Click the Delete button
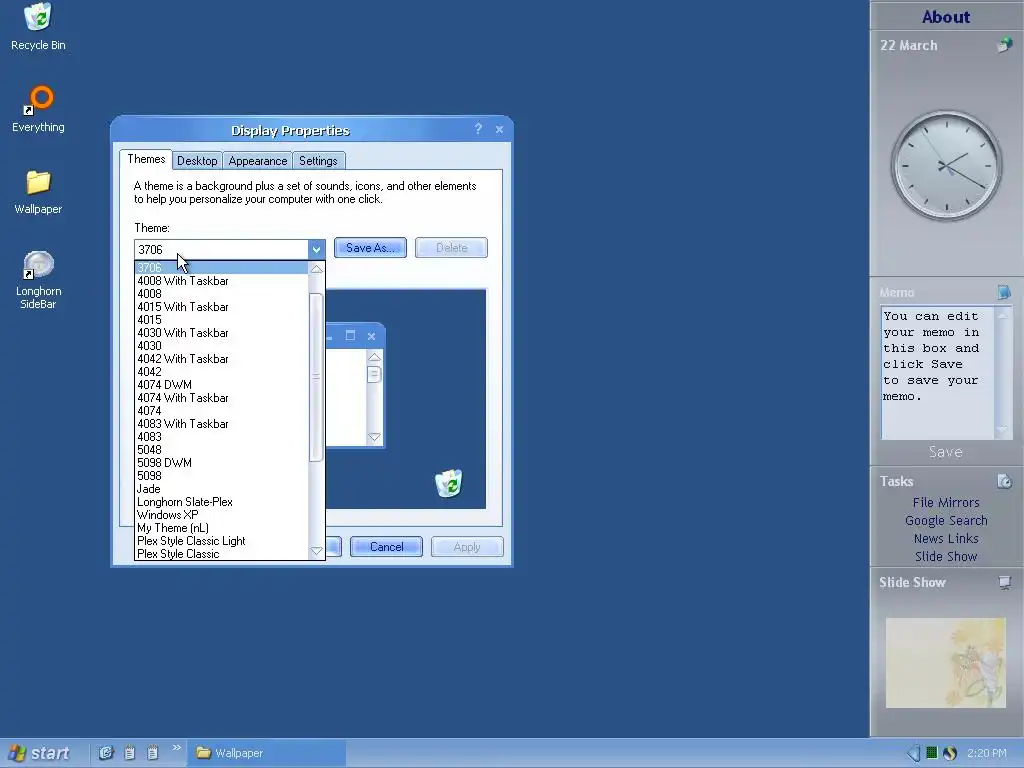The width and height of the screenshot is (1024, 768). (x=451, y=248)
